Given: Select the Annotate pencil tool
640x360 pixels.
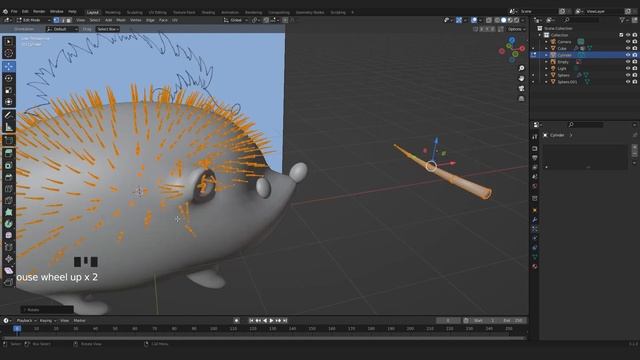Looking at the screenshot, I should (9, 116).
